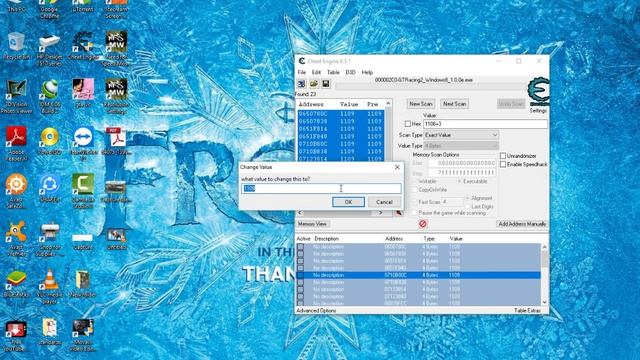Viewport: 640px width, 360px height.
Task: Click the scan Value input field
Action: coord(485,124)
